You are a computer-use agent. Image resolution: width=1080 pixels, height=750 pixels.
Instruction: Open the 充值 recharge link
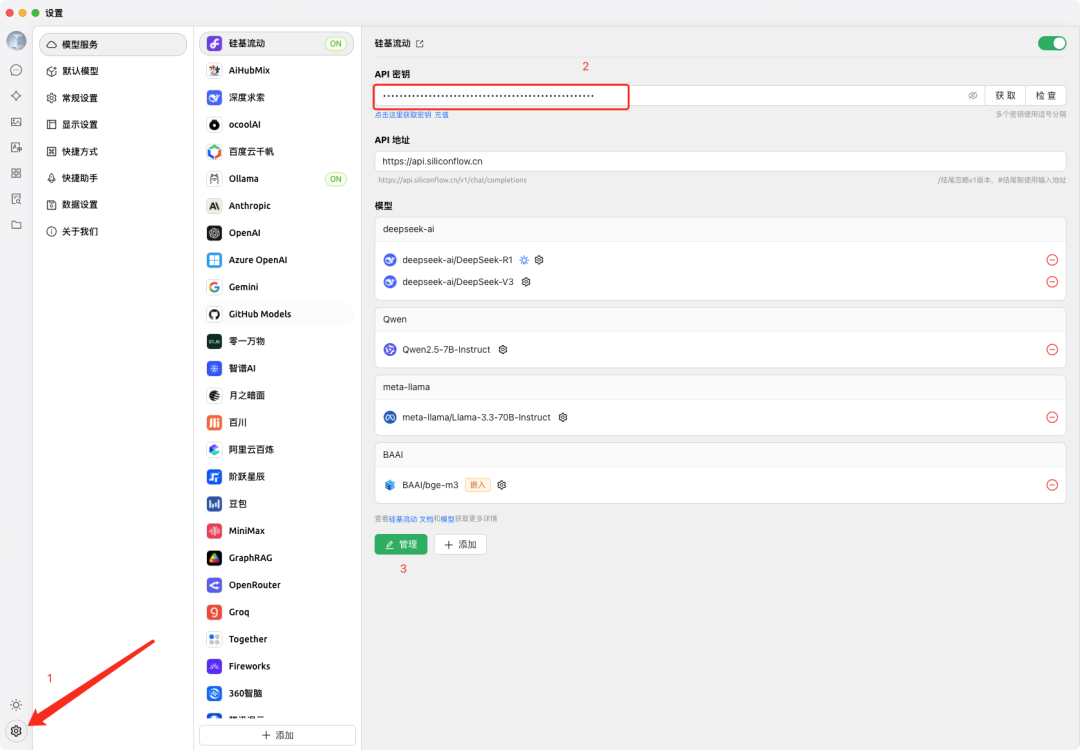(x=442, y=115)
